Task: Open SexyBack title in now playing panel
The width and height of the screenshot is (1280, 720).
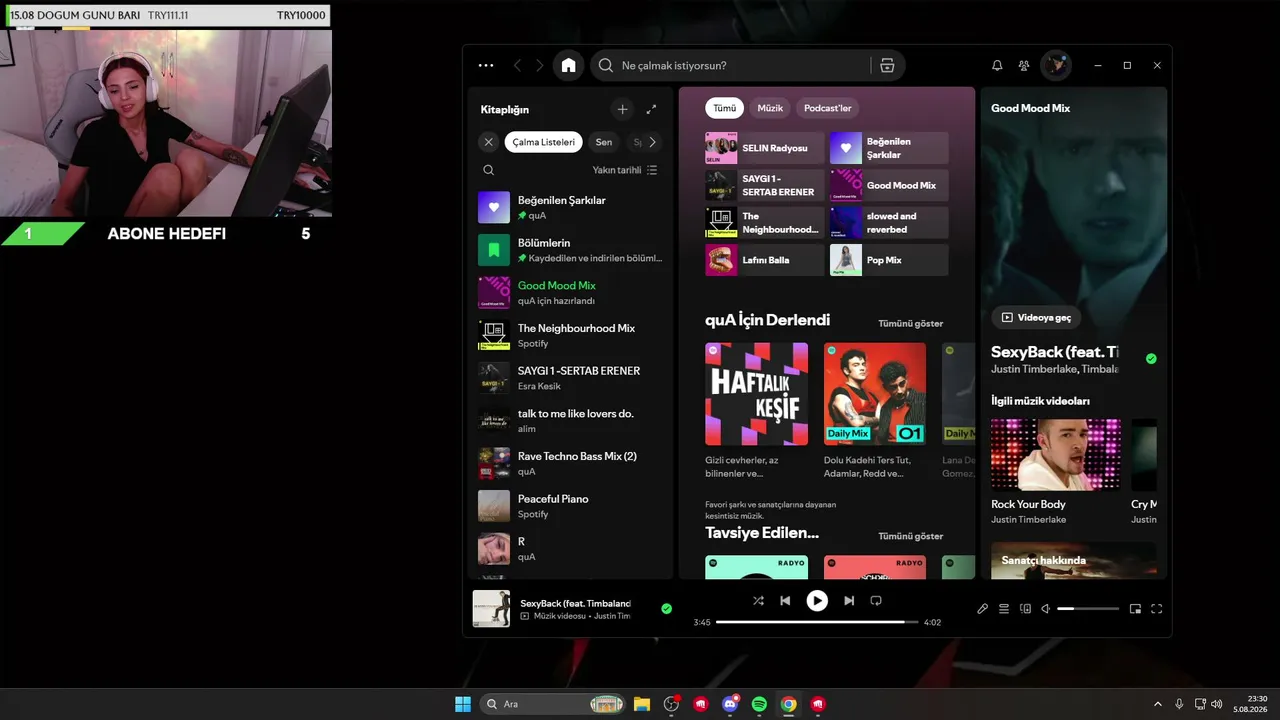Action: point(1055,352)
